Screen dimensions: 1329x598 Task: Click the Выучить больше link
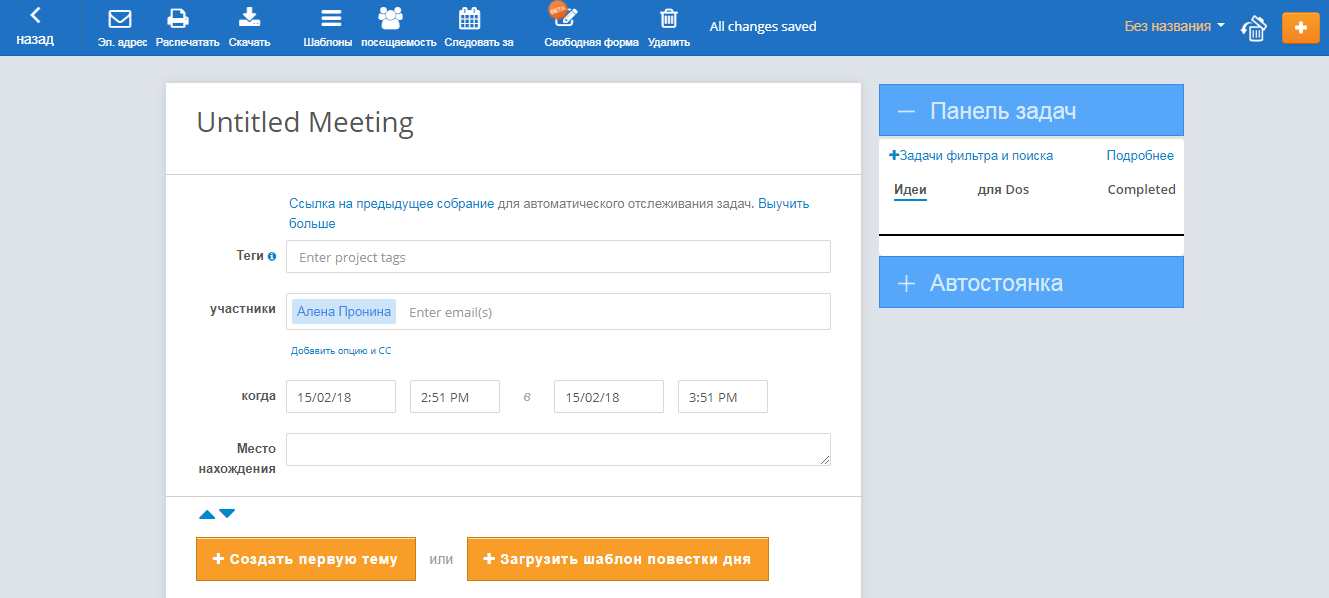(x=549, y=213)
